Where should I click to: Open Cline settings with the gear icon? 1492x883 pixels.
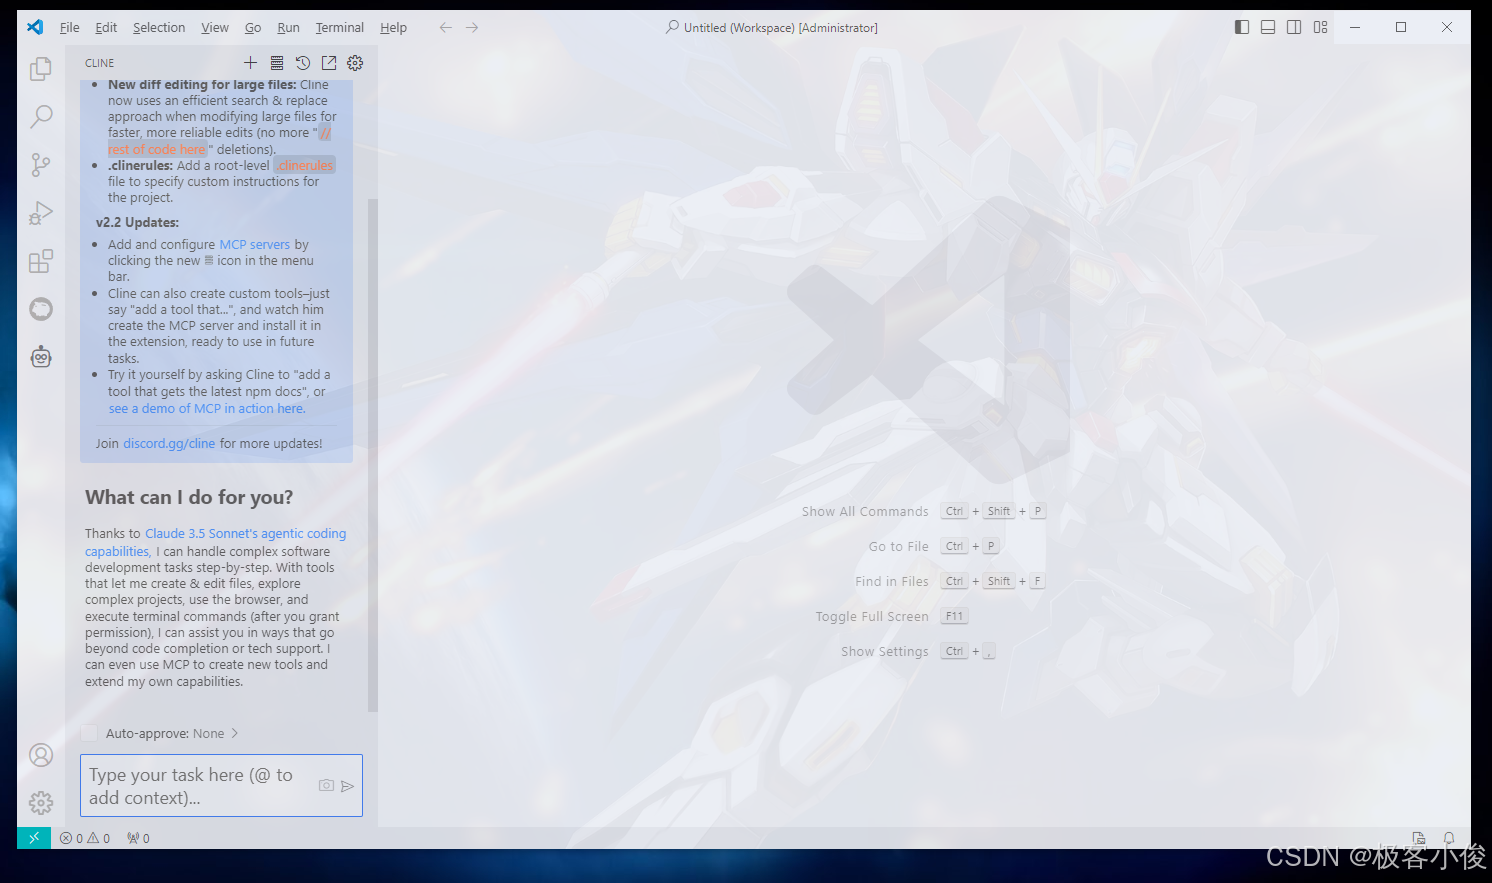(x=355, y=62)
